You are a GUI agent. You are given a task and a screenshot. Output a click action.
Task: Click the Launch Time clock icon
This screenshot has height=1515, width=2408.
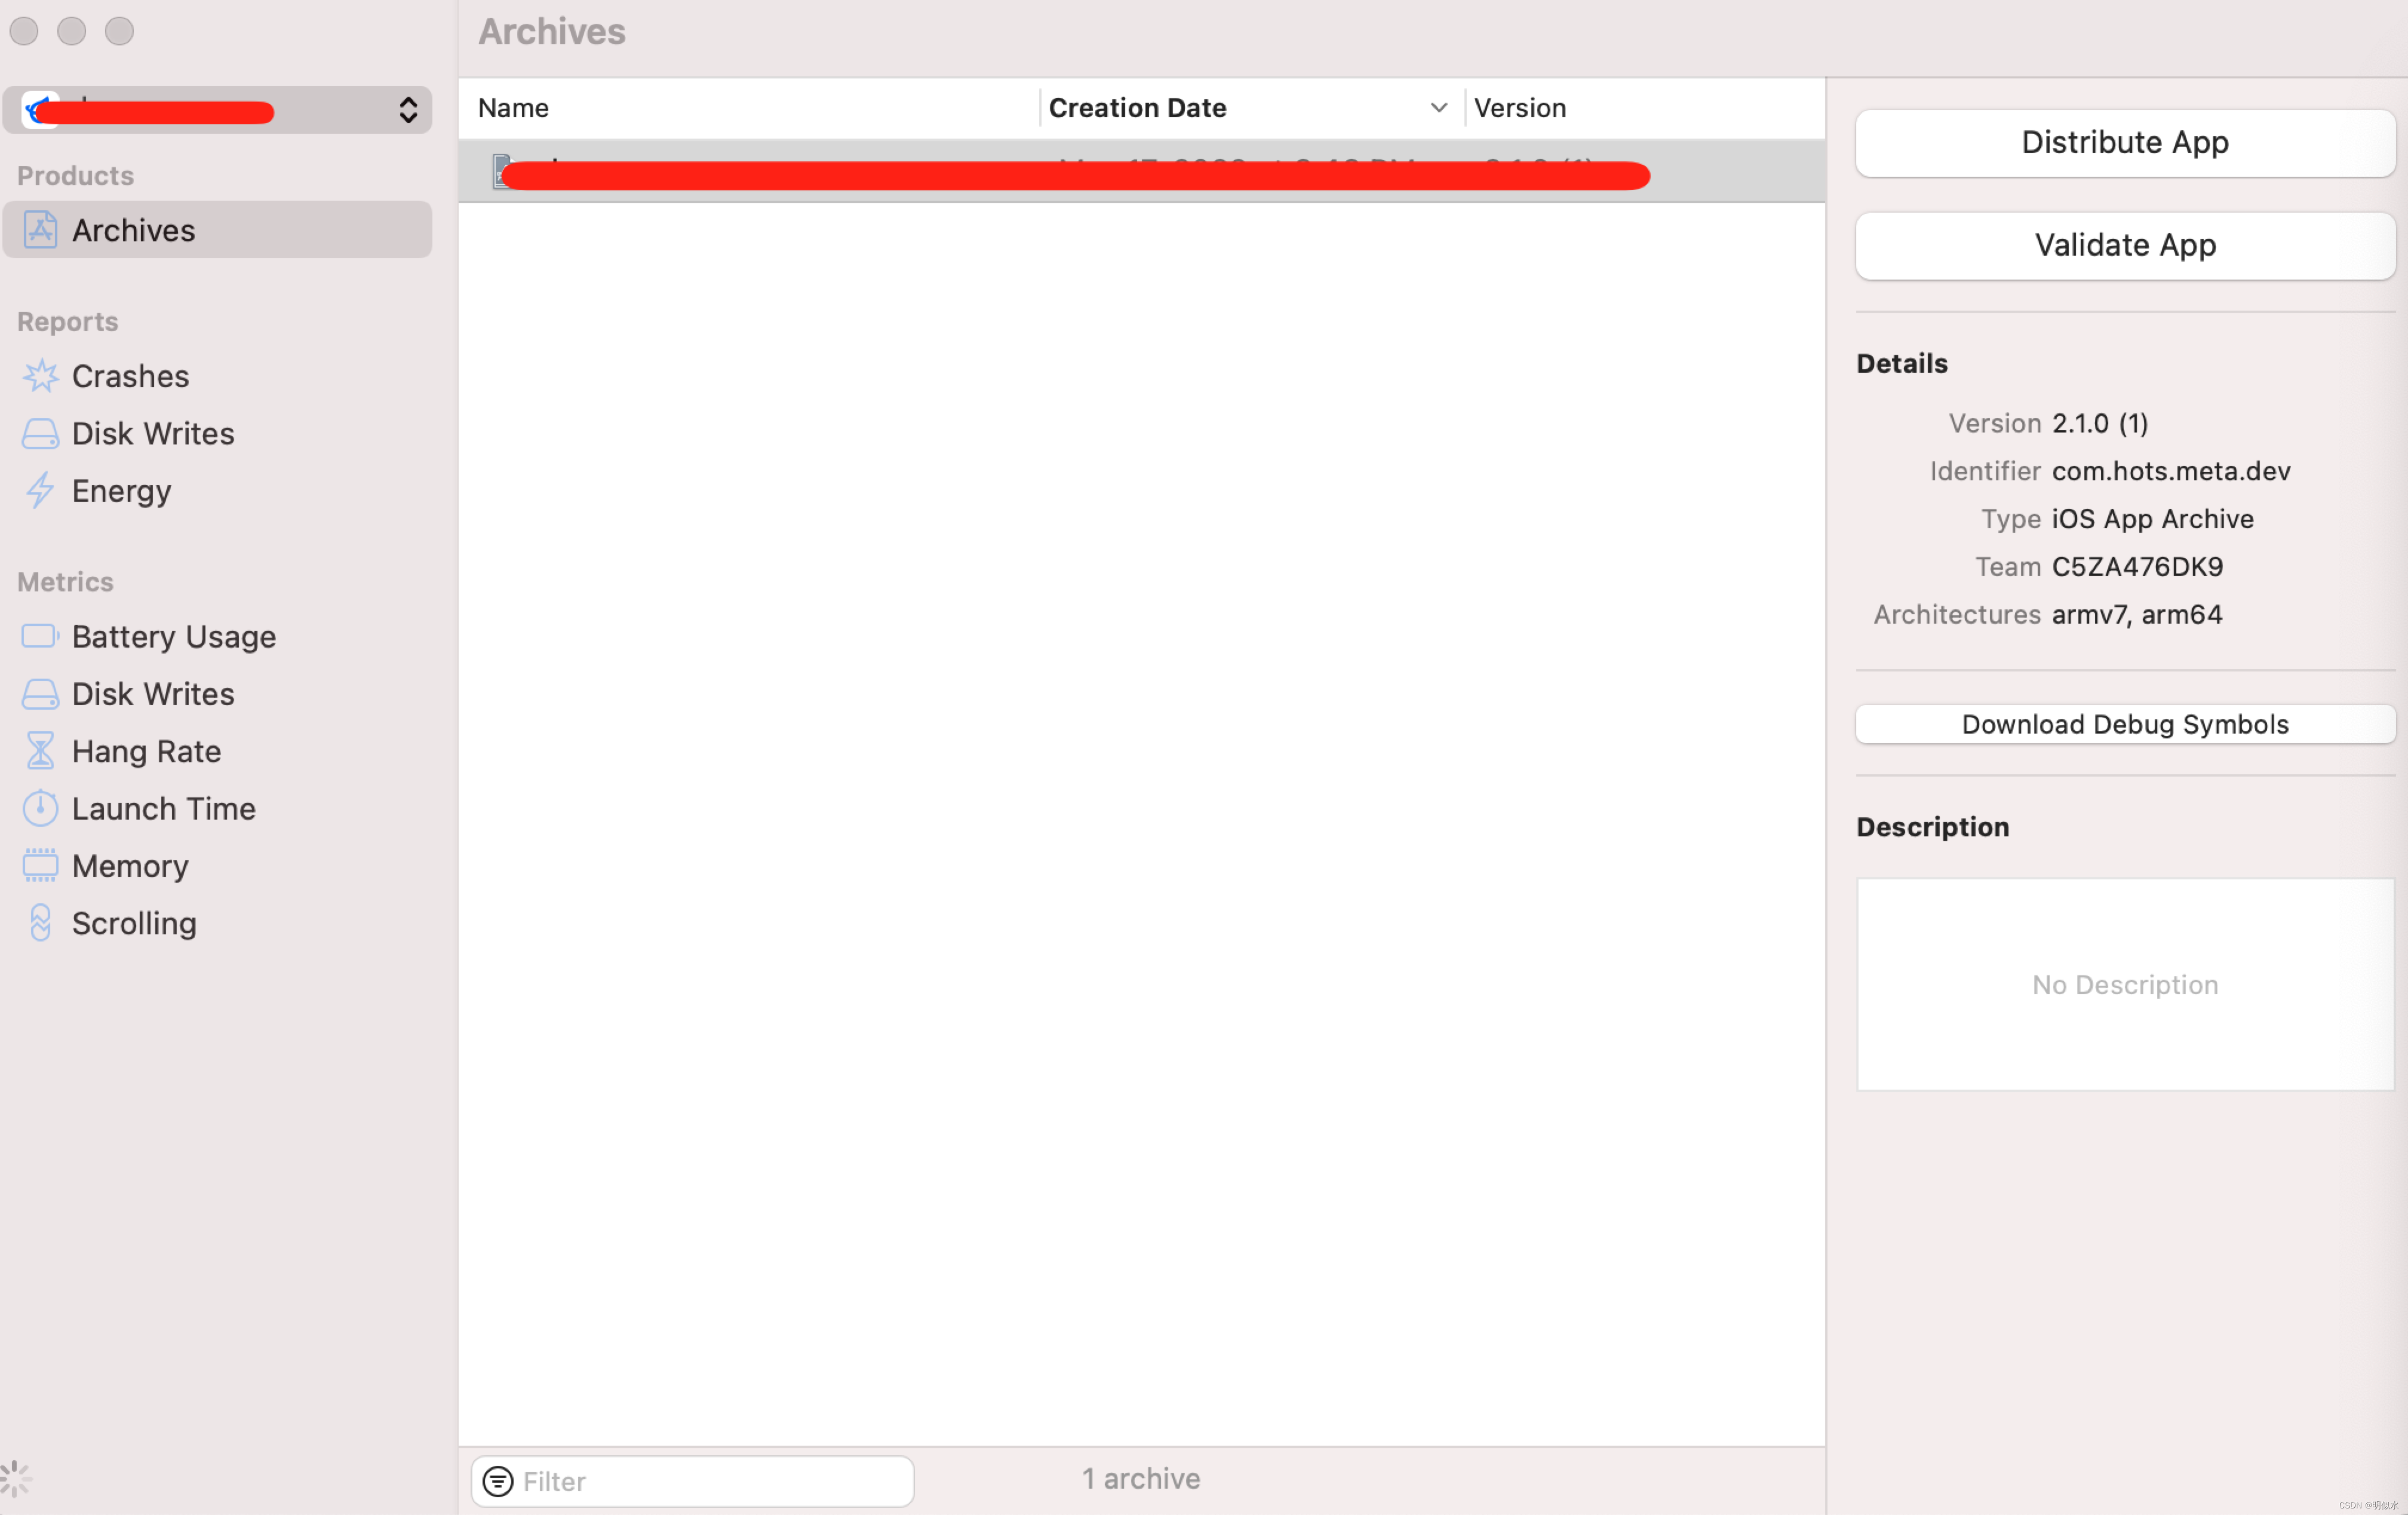[x=40, y=808]
